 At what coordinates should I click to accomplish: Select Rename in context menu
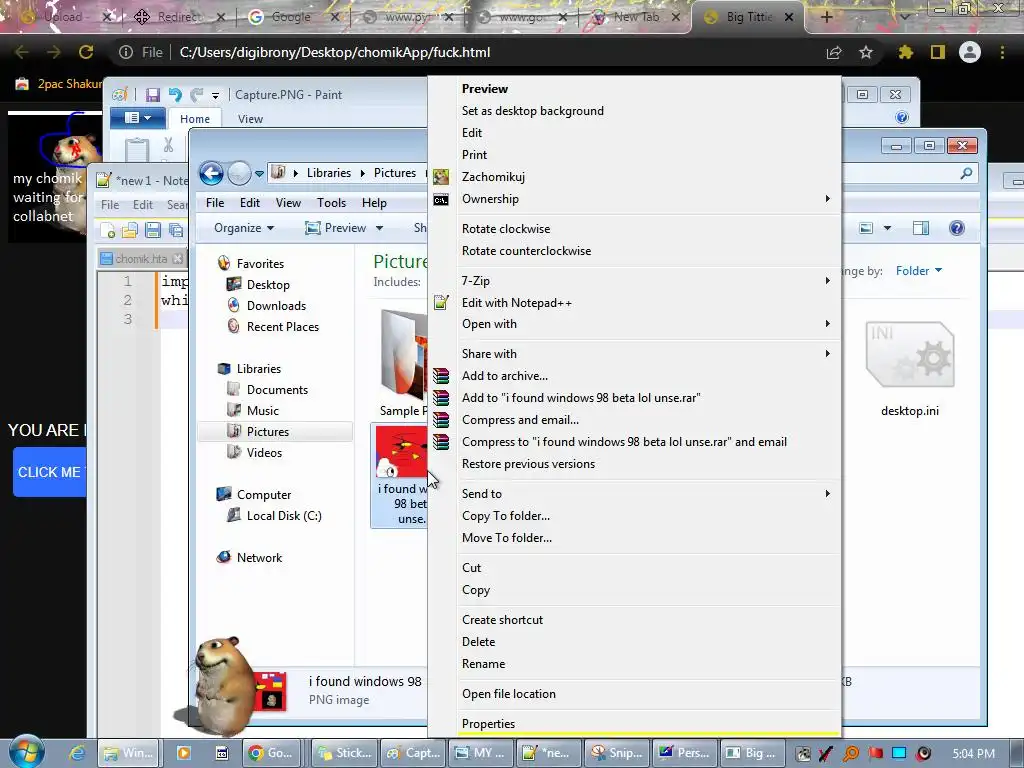tap(633, 664)
